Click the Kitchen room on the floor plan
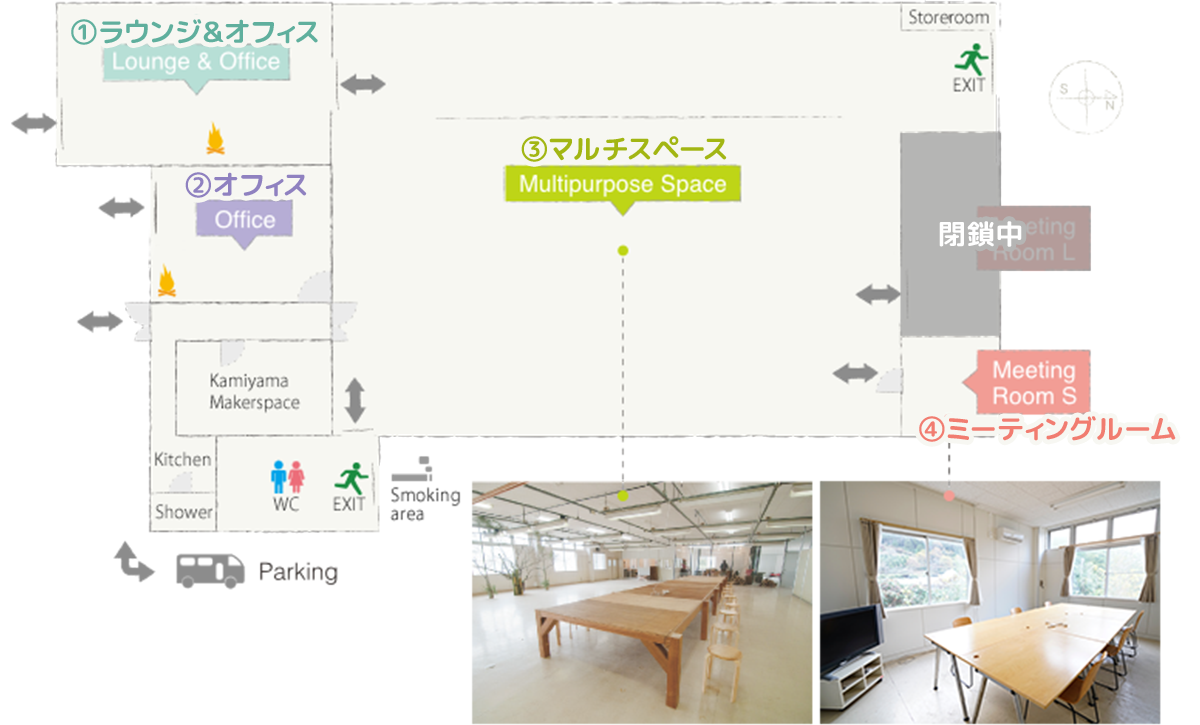Image resolution: width=1200 pixels, height=725 pixels. click(182, 460)
